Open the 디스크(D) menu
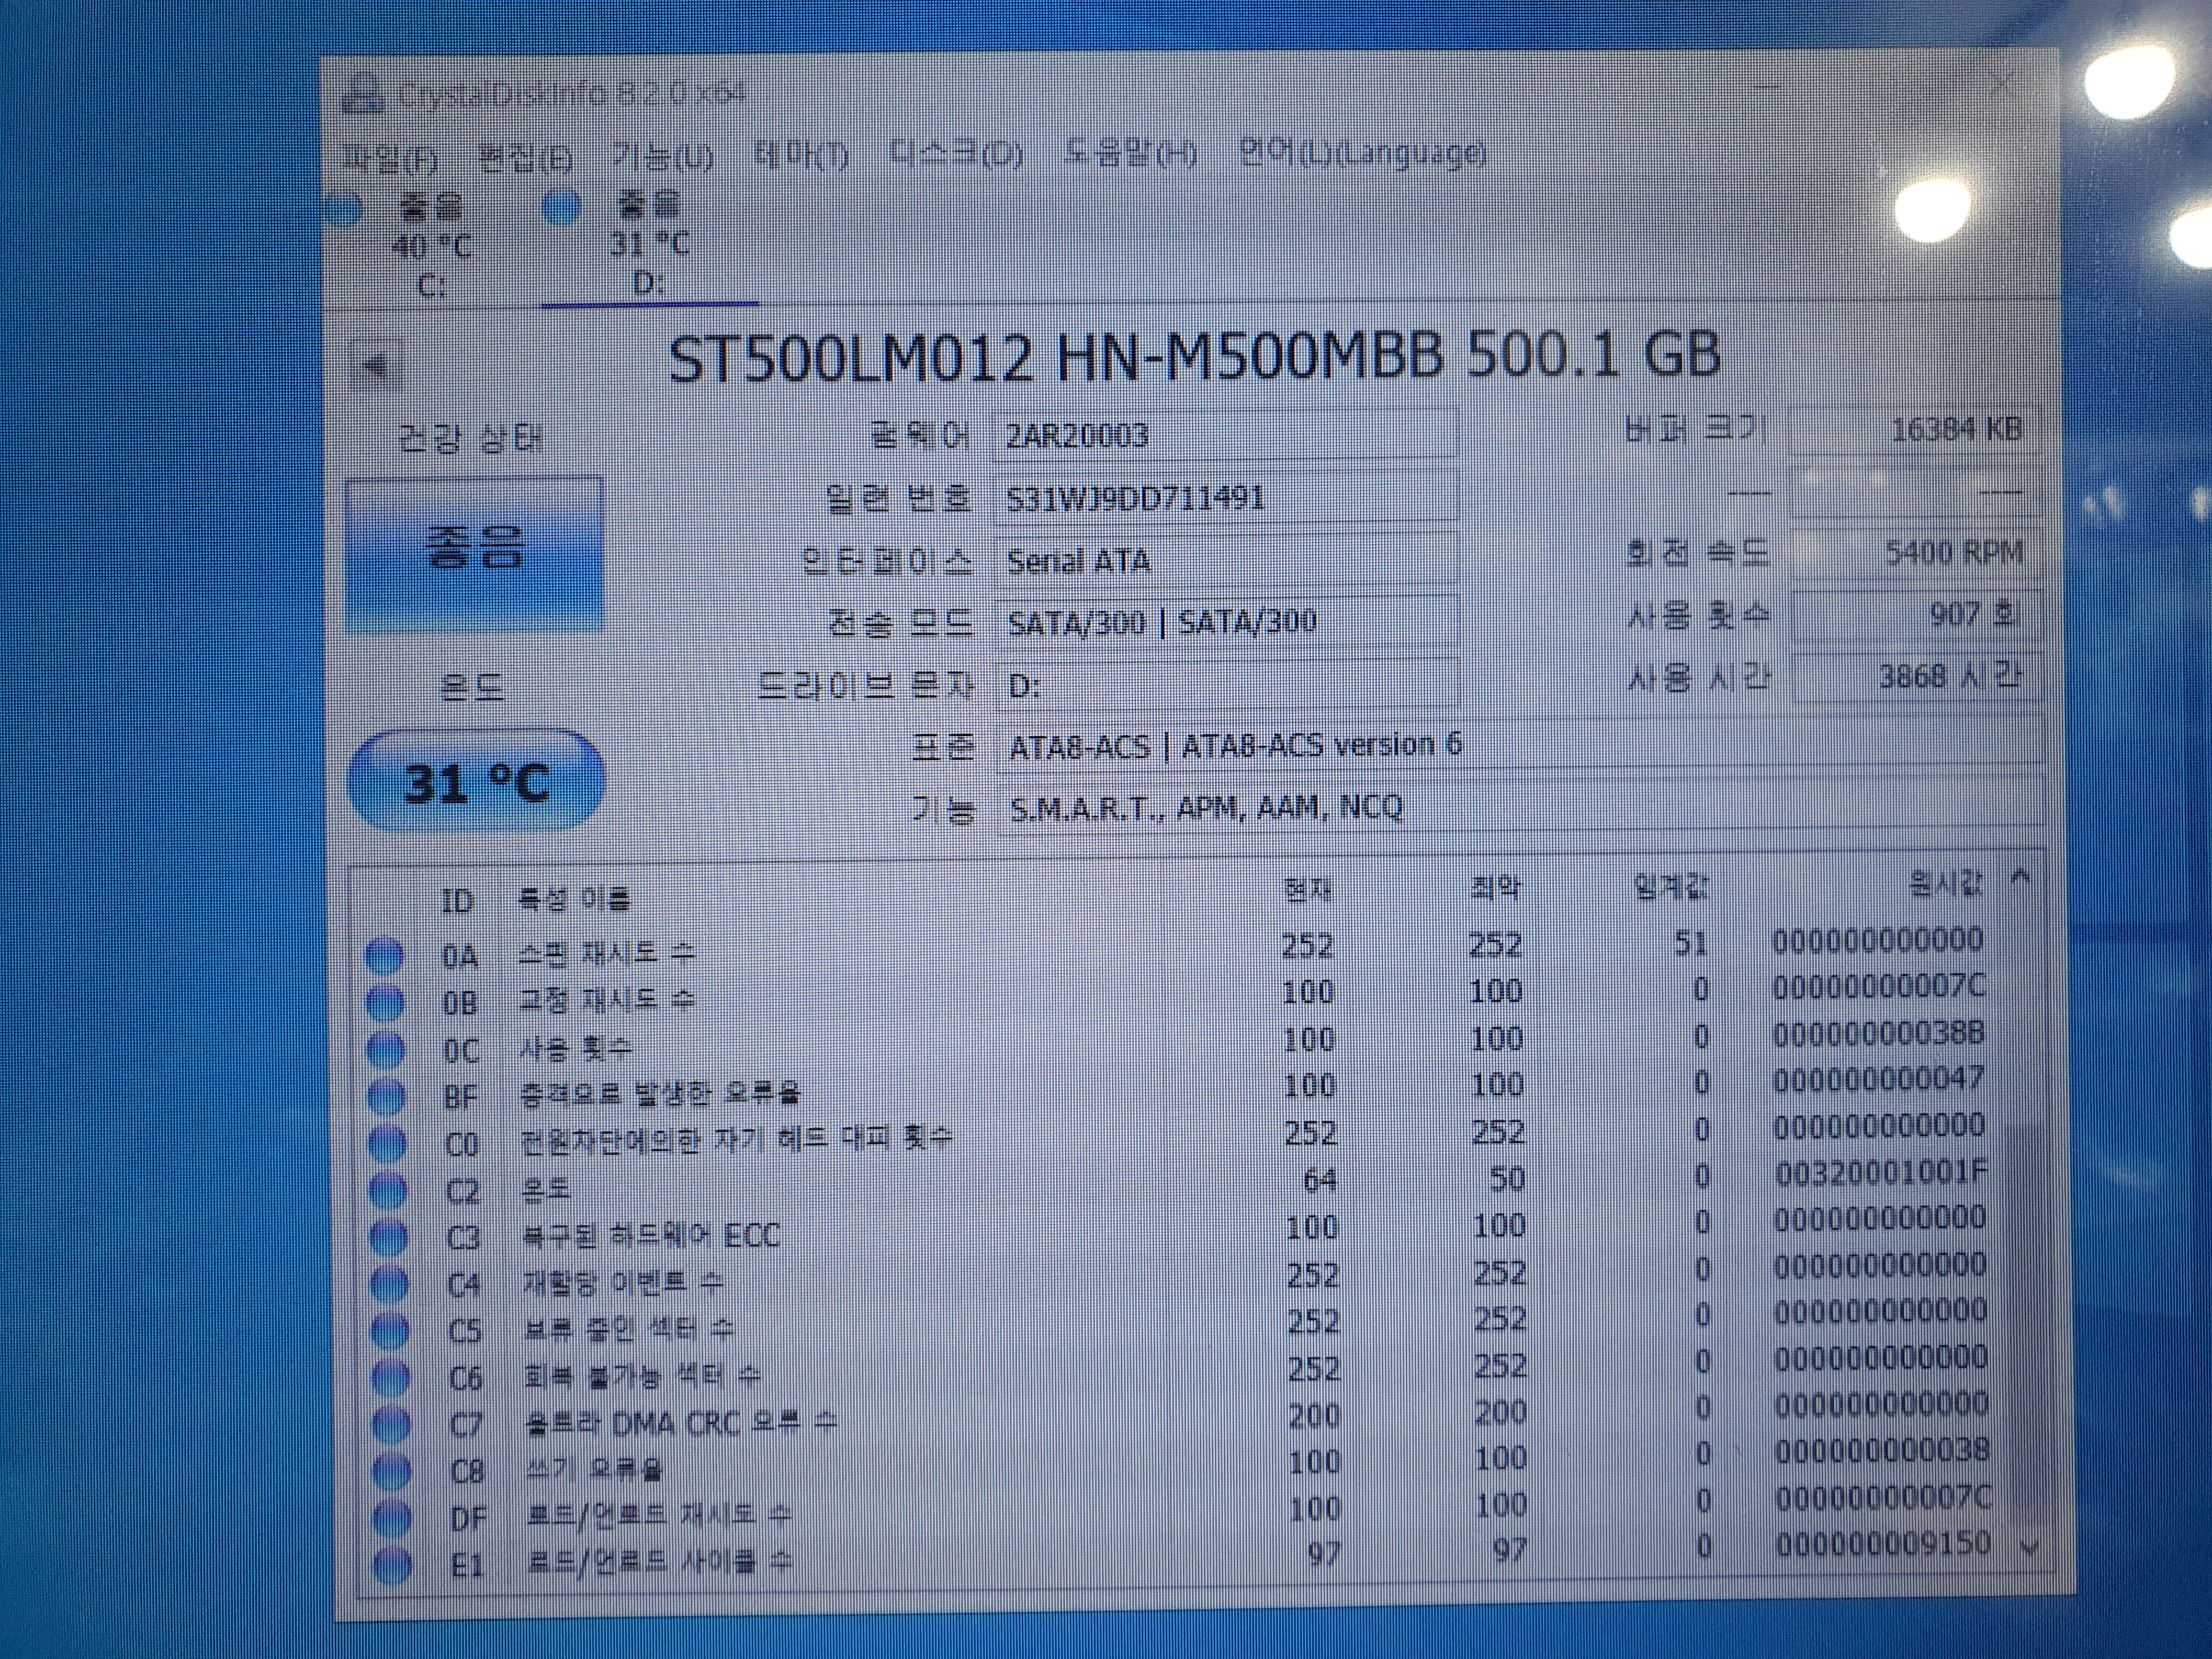The height and width of the screenshot is (1659, 2212). (956, 154)
